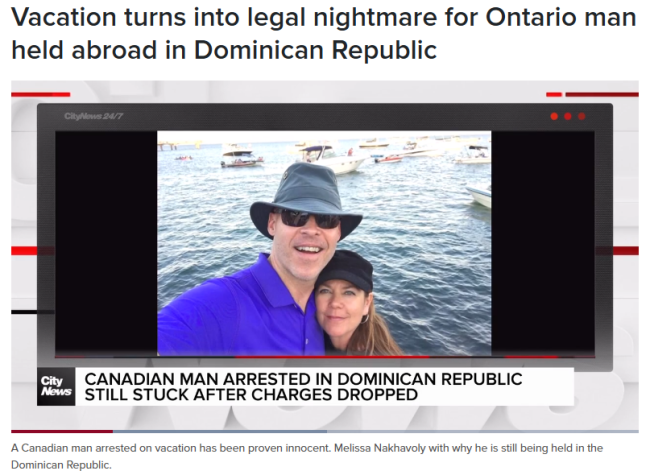Play the video by clicking the couple's selfie

[324, 243]
